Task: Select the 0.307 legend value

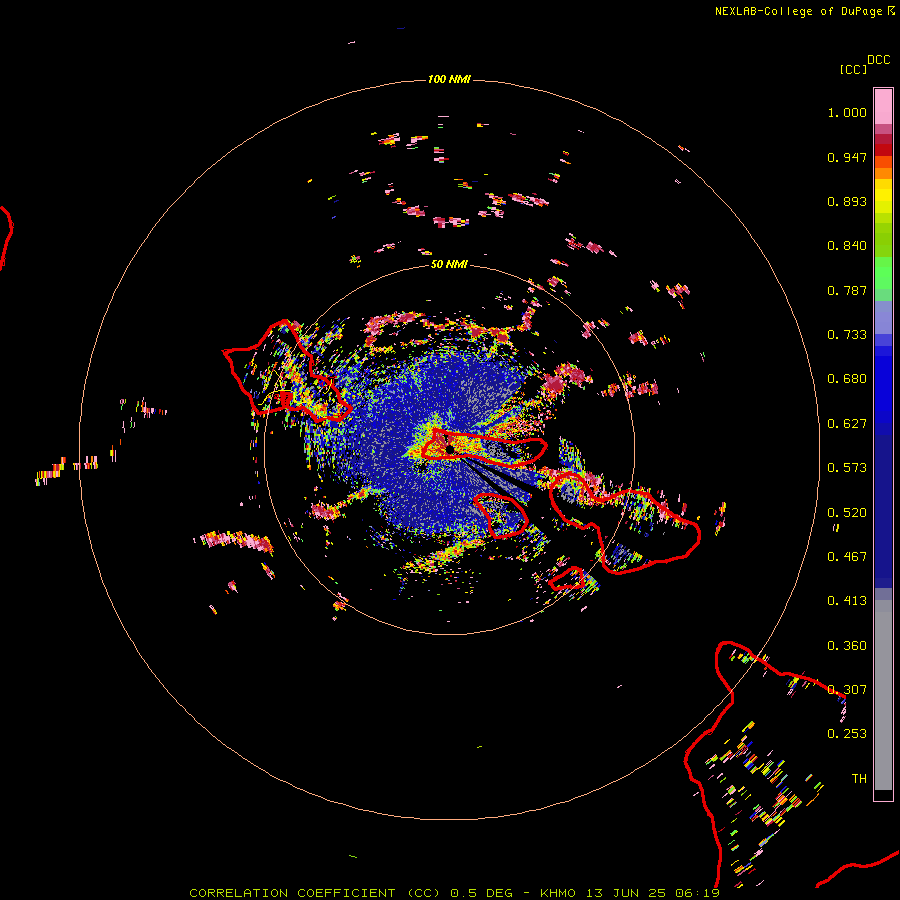Action: click(x=847, y=690)
